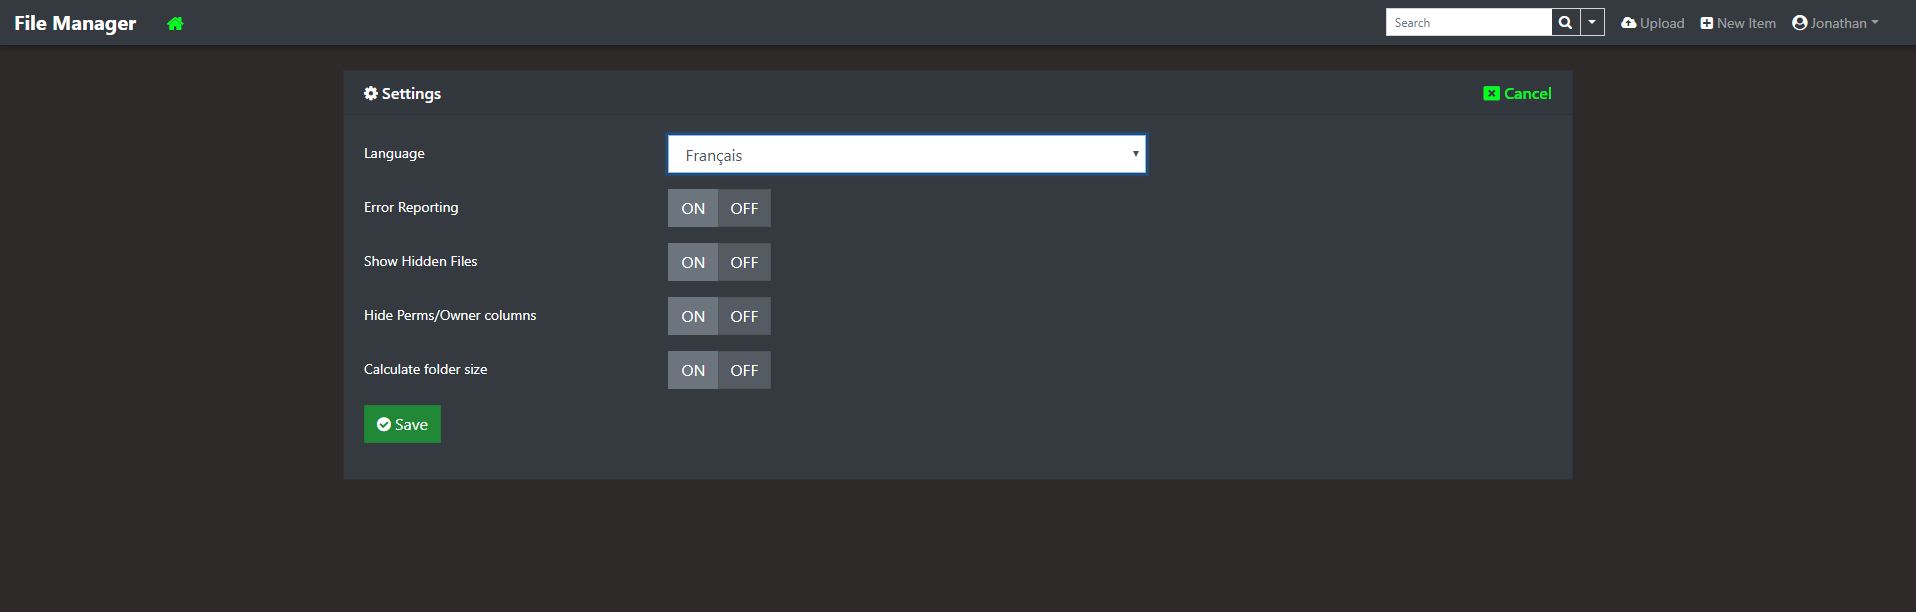Click the green X icon next to Cancel
Image resolution: width=1916 pixels, height=612 pixels.
click(x=1491, y=93)
